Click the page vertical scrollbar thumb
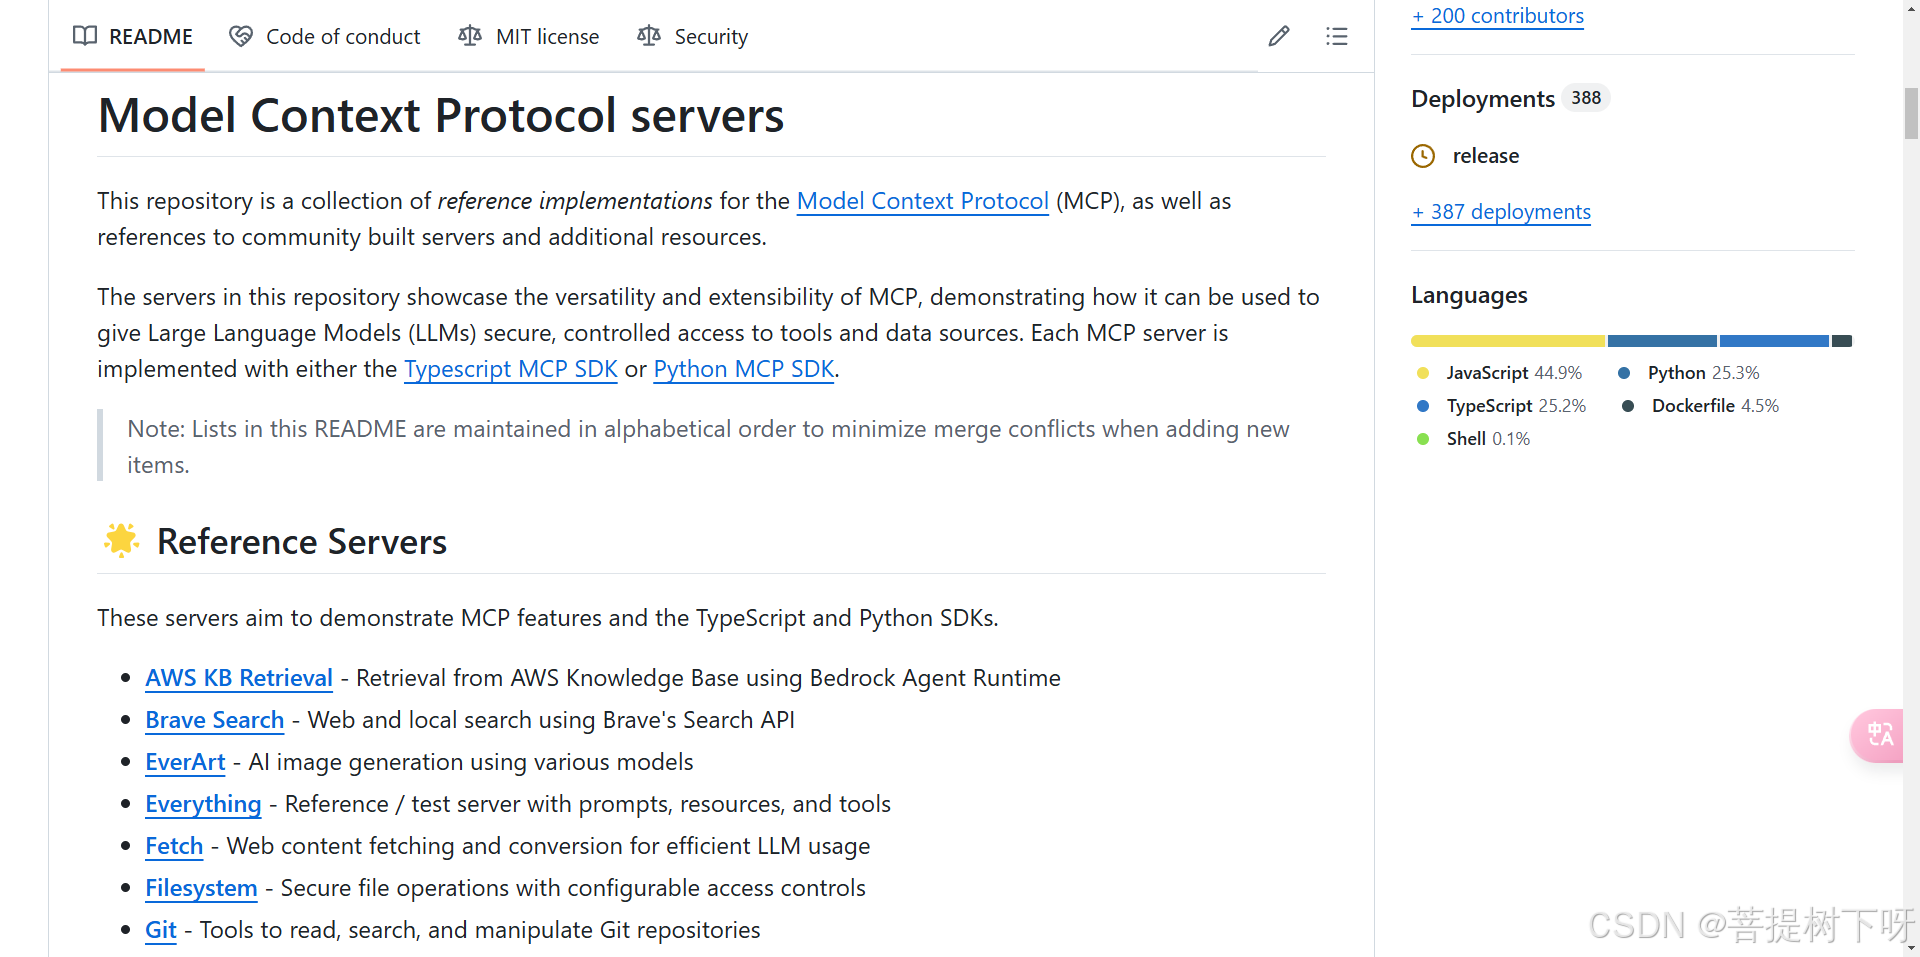 coord(1911,113)
